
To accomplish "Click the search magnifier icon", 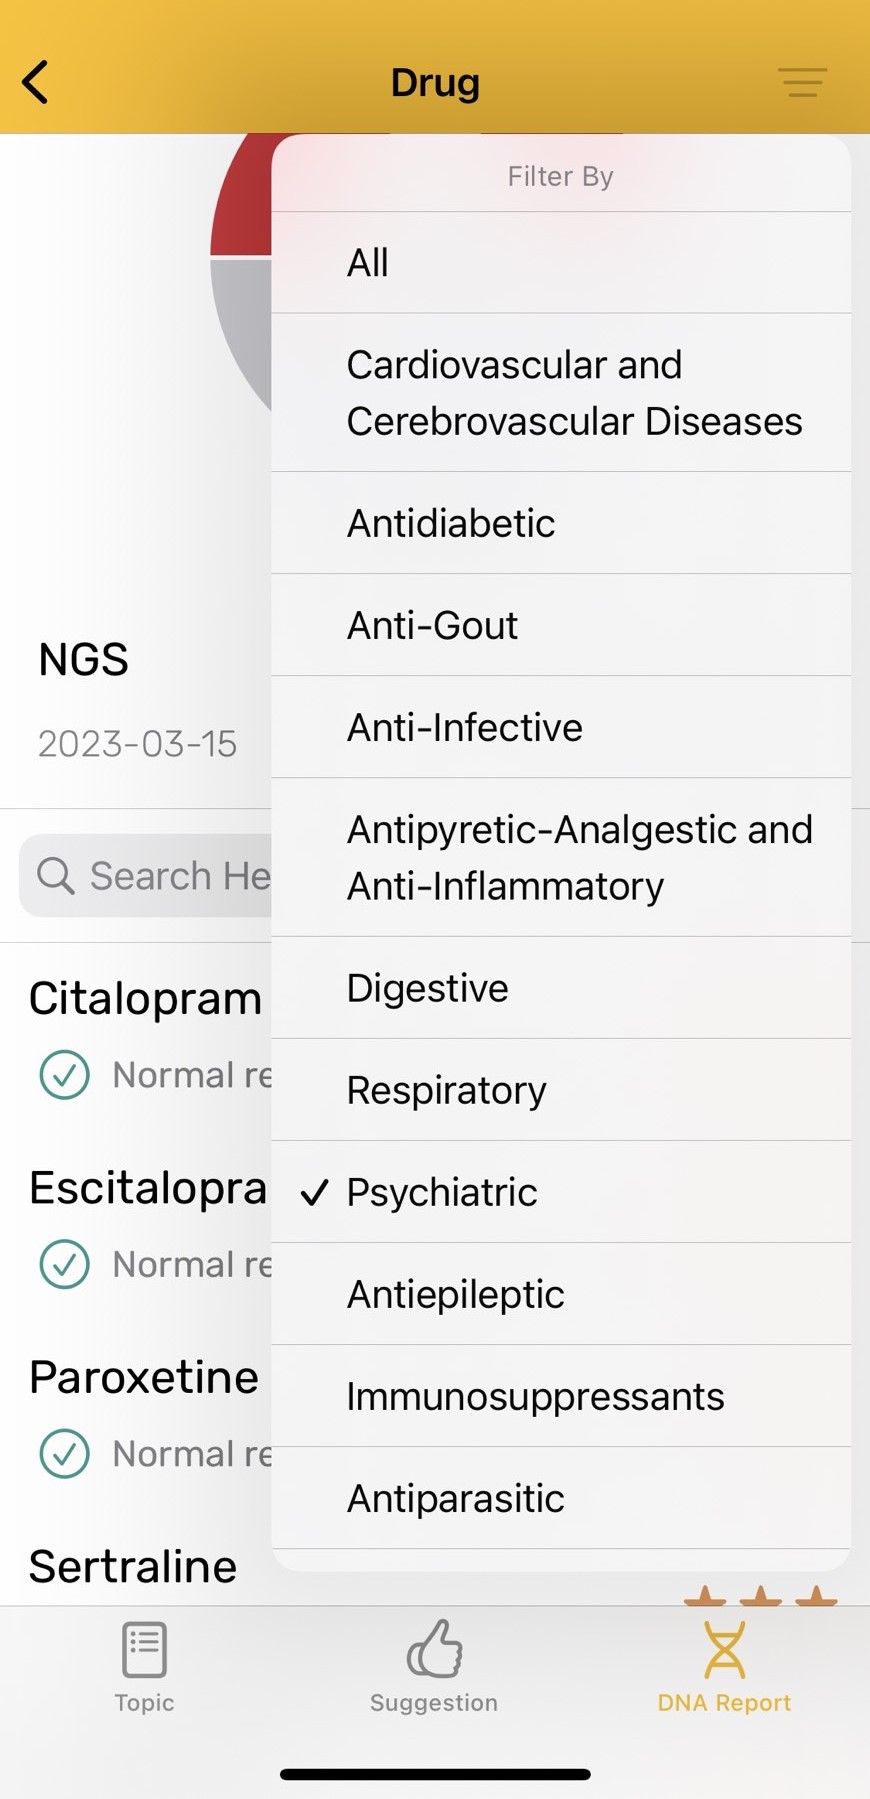I will pyautogui.click(x=55, y=876).
